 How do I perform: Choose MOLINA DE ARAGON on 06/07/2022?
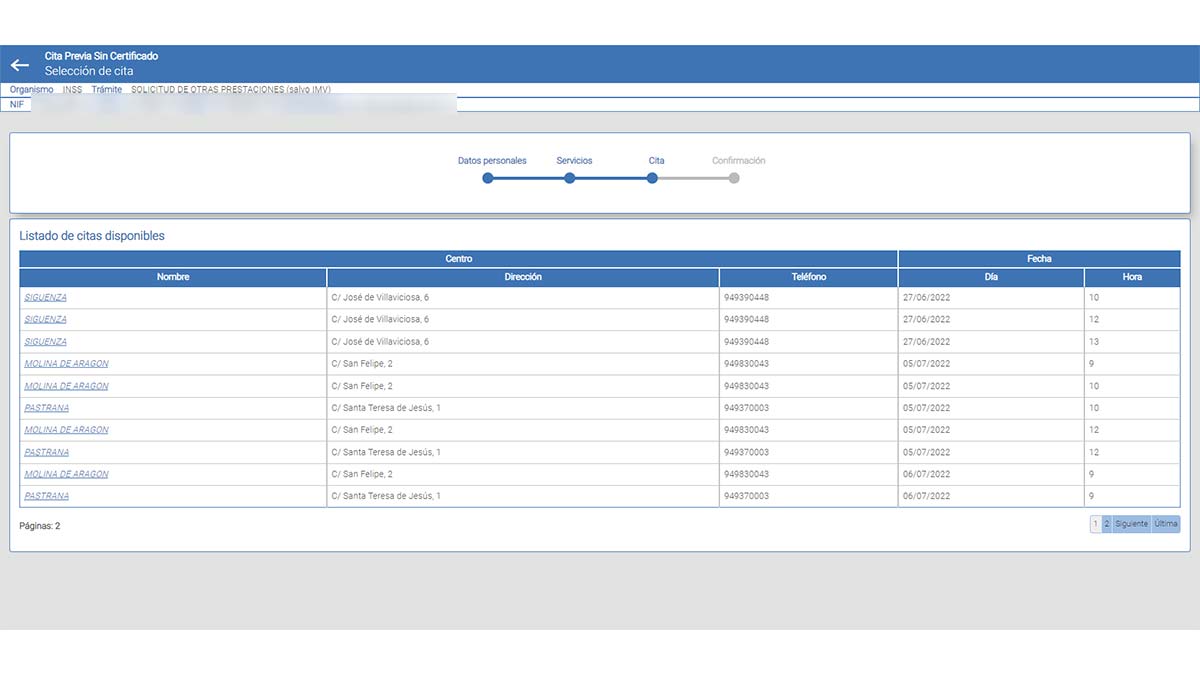[66, 474]
